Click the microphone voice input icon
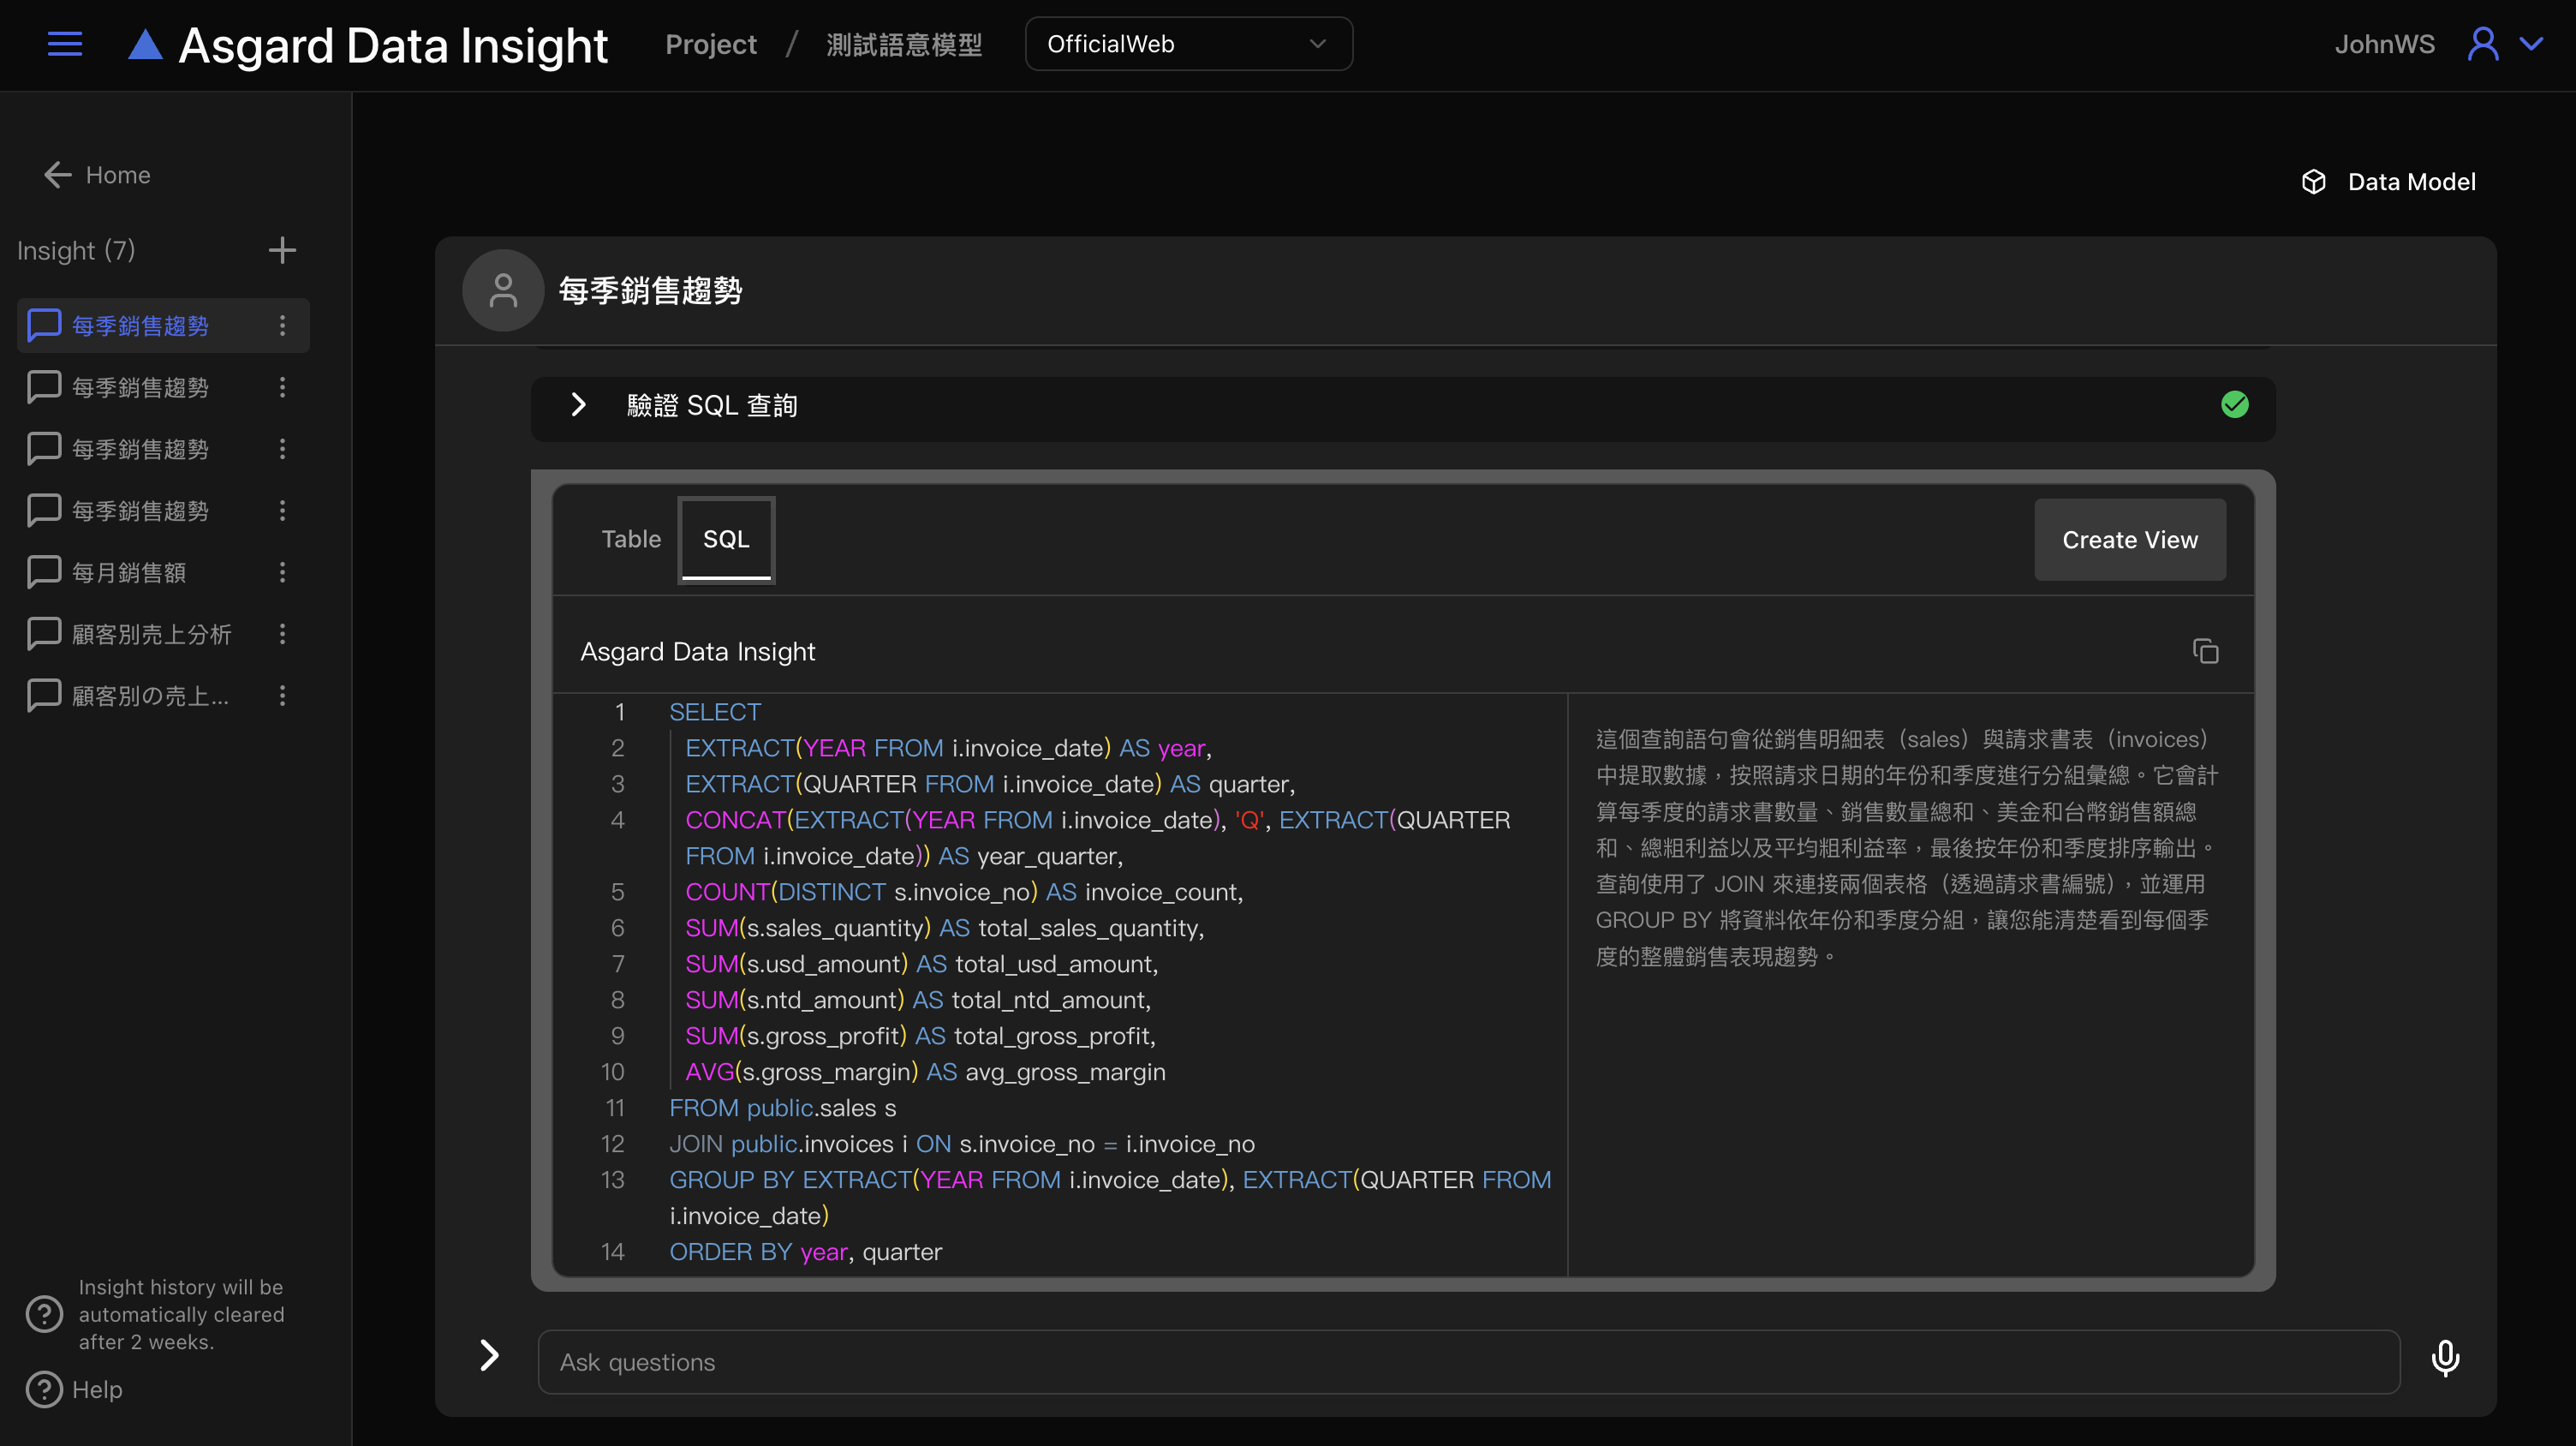 tap(2445, 1359)
